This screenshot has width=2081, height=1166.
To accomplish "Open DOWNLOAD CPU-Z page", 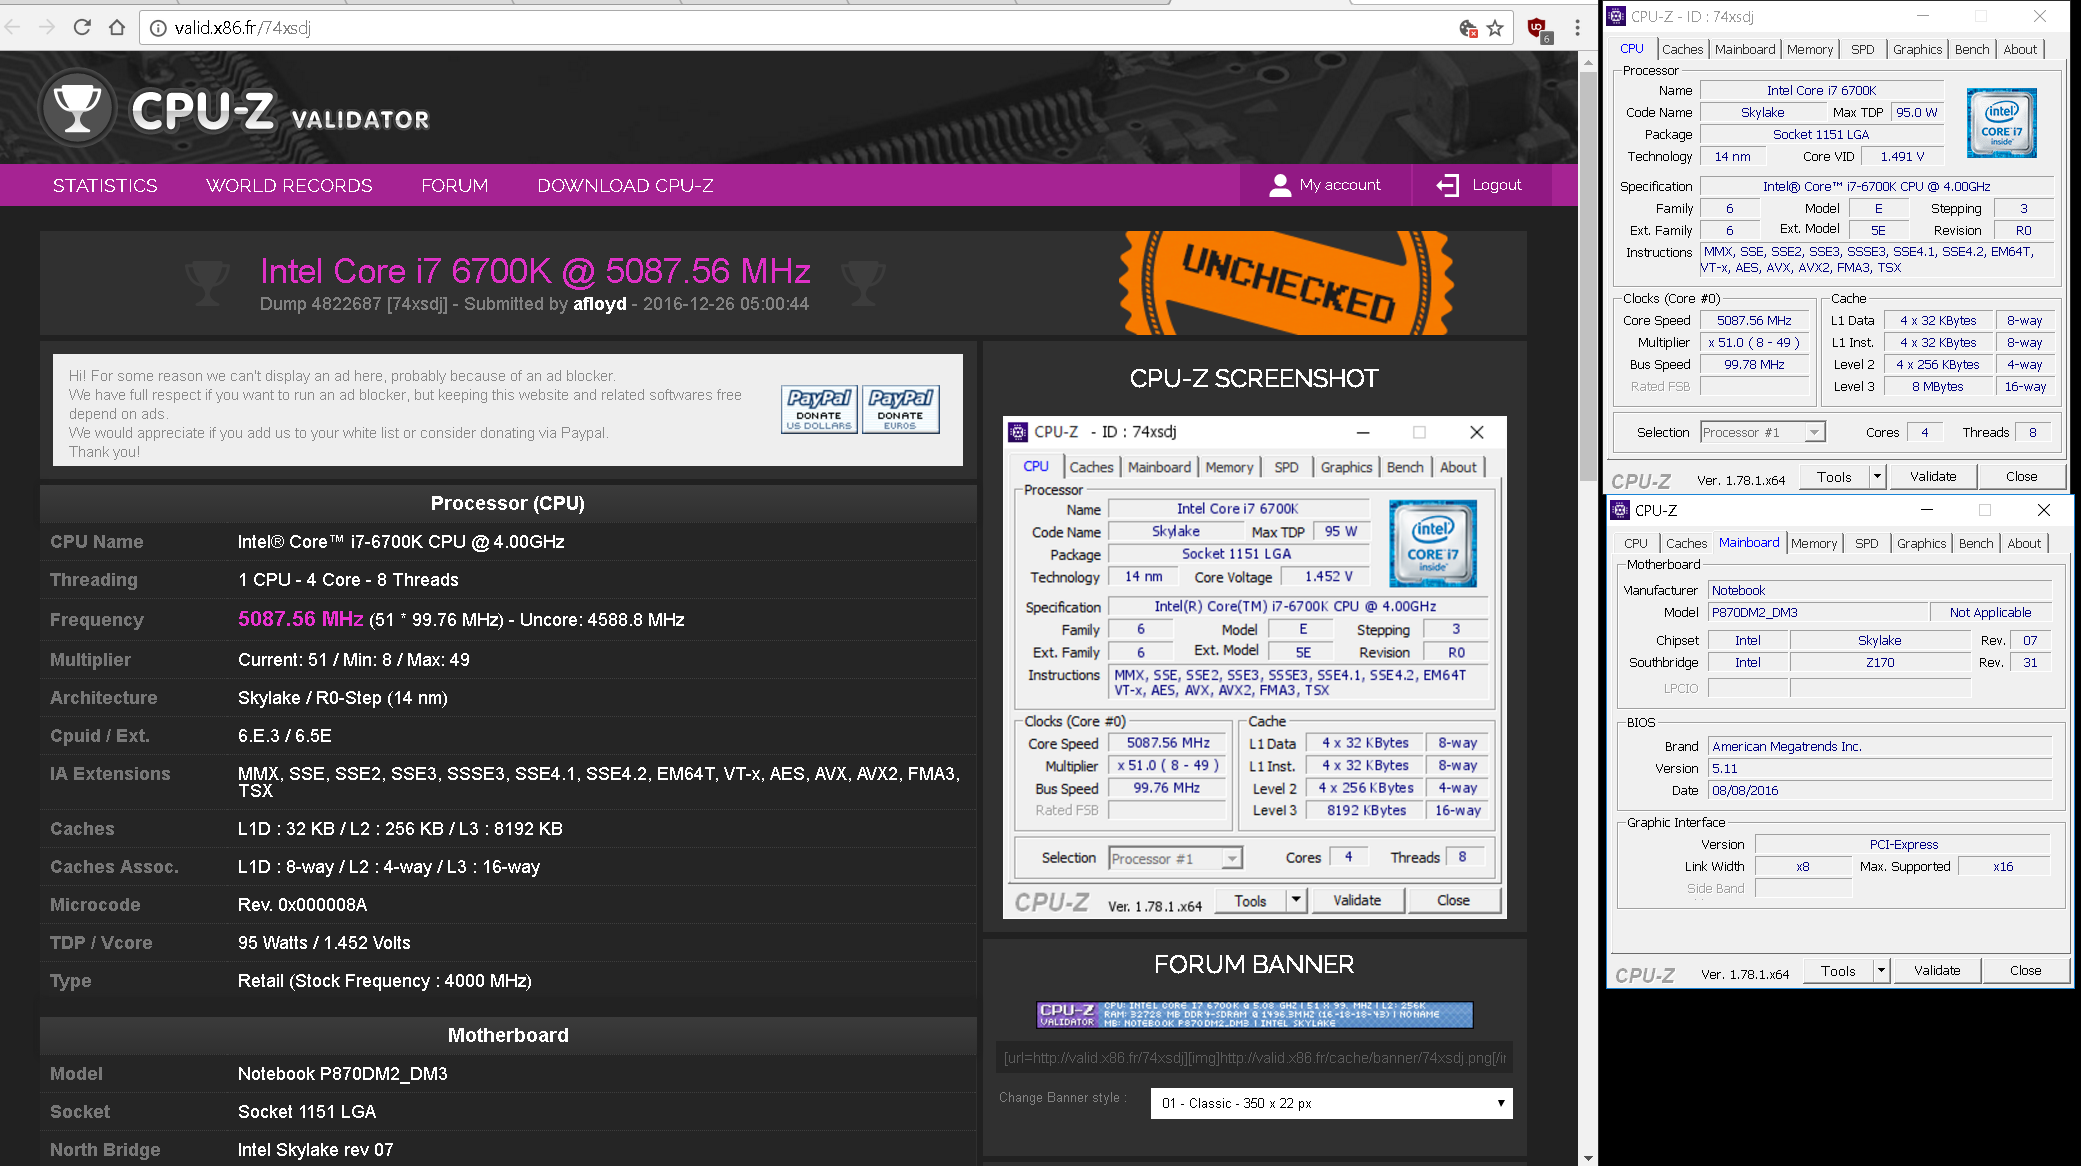I will [625, 185].
